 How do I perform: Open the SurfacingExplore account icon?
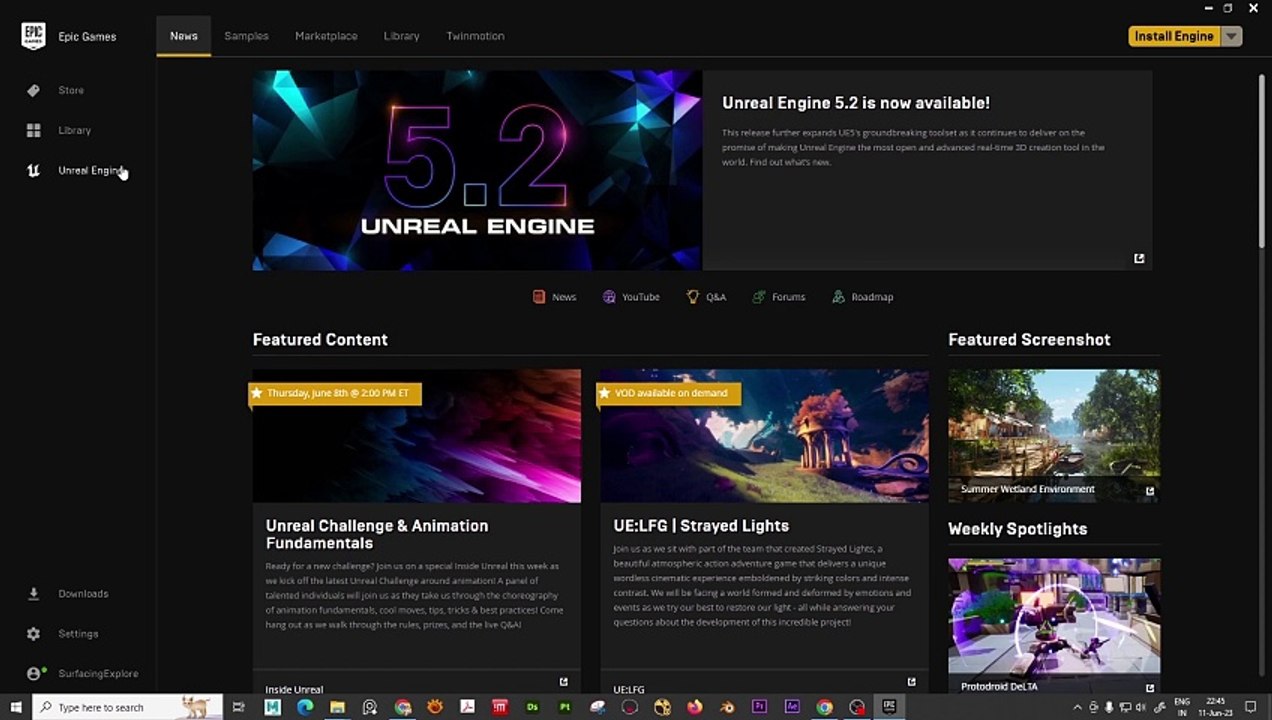tap(34, 673)
